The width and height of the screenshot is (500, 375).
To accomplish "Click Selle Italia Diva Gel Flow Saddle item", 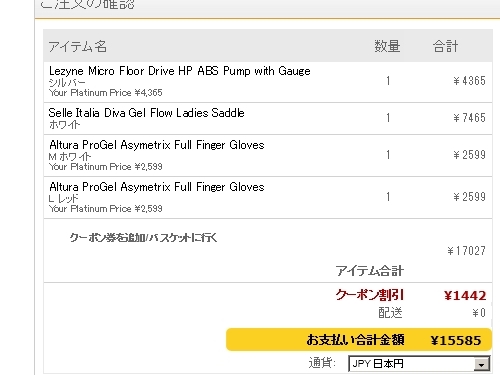I will [x=146, y=113].
